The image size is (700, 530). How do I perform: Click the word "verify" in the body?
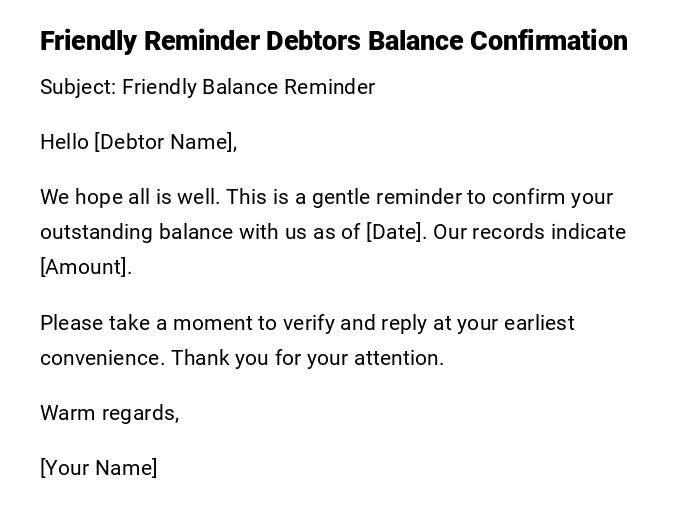[311, 323]
